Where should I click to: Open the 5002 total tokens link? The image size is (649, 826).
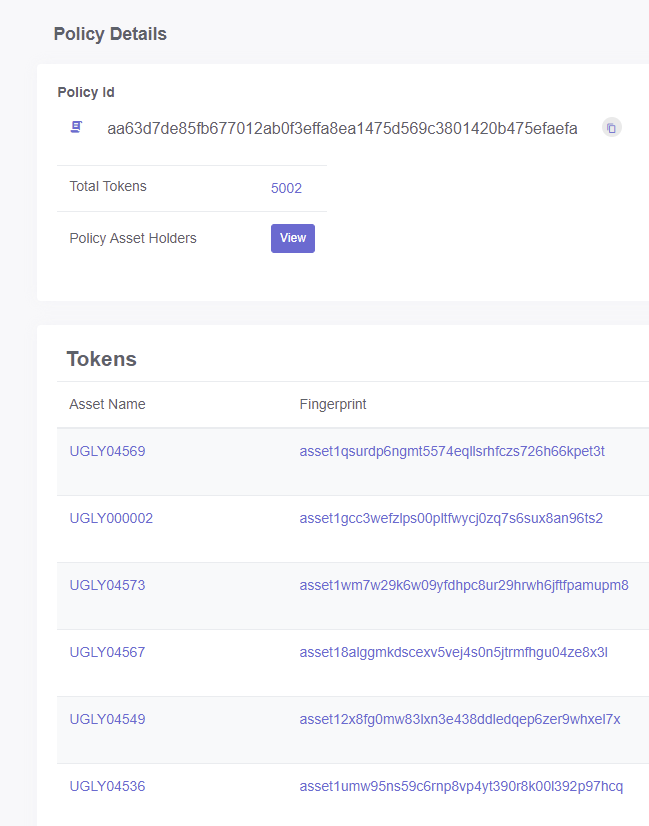click(x=286, y=188)
